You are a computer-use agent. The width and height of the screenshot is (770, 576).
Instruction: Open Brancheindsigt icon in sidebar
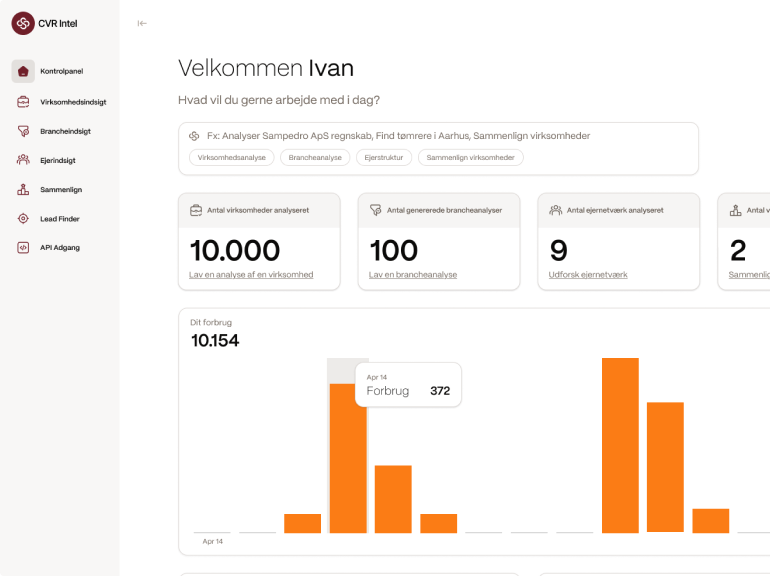click(x=23, y=131)
